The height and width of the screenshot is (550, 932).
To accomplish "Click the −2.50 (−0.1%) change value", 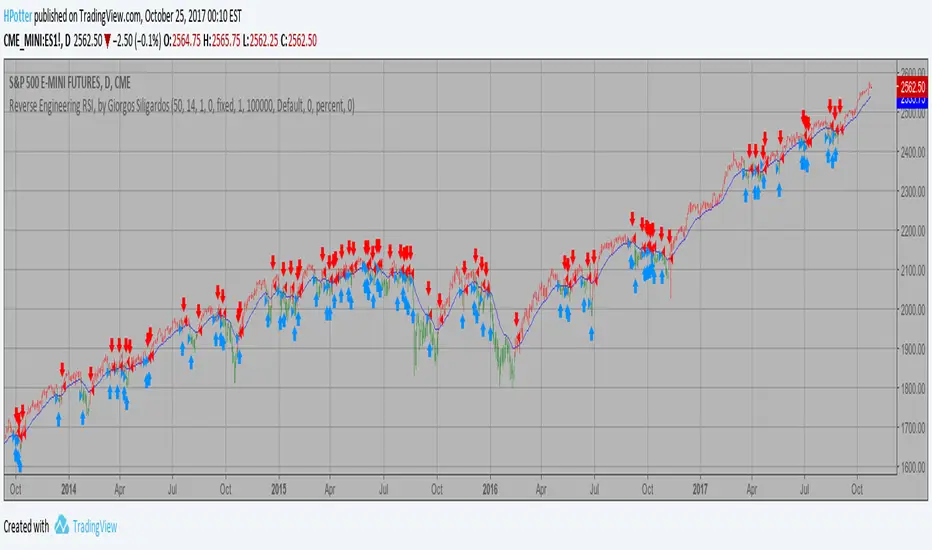I will pos(137,41).
